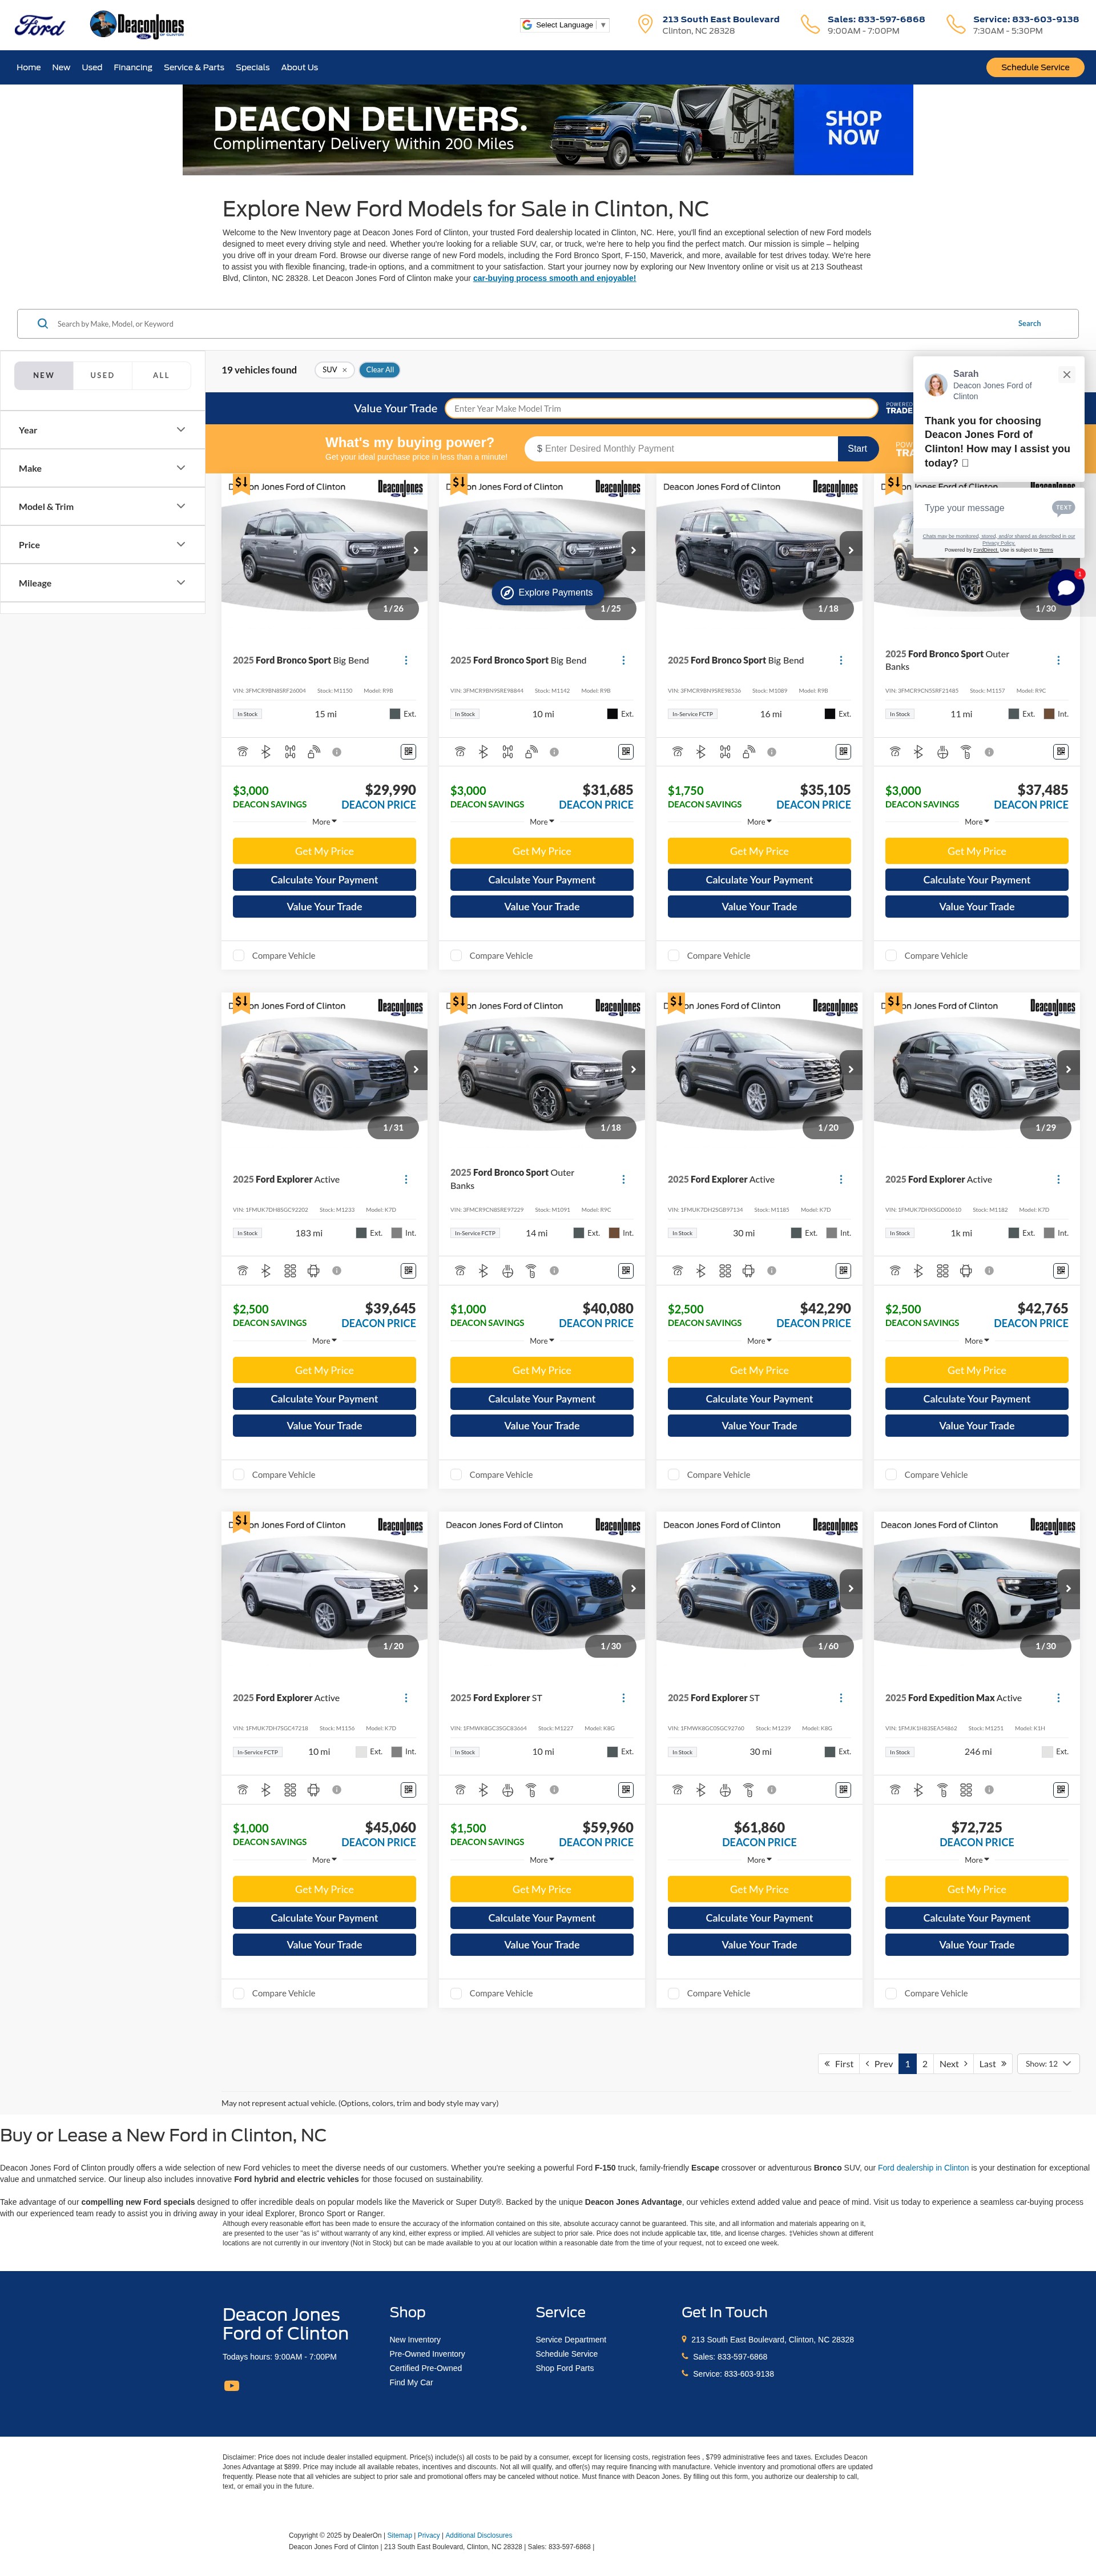Screen dimensions: 1096x2576
Task: Expand More under the $42,290 price
Action: click(759, 1341)
